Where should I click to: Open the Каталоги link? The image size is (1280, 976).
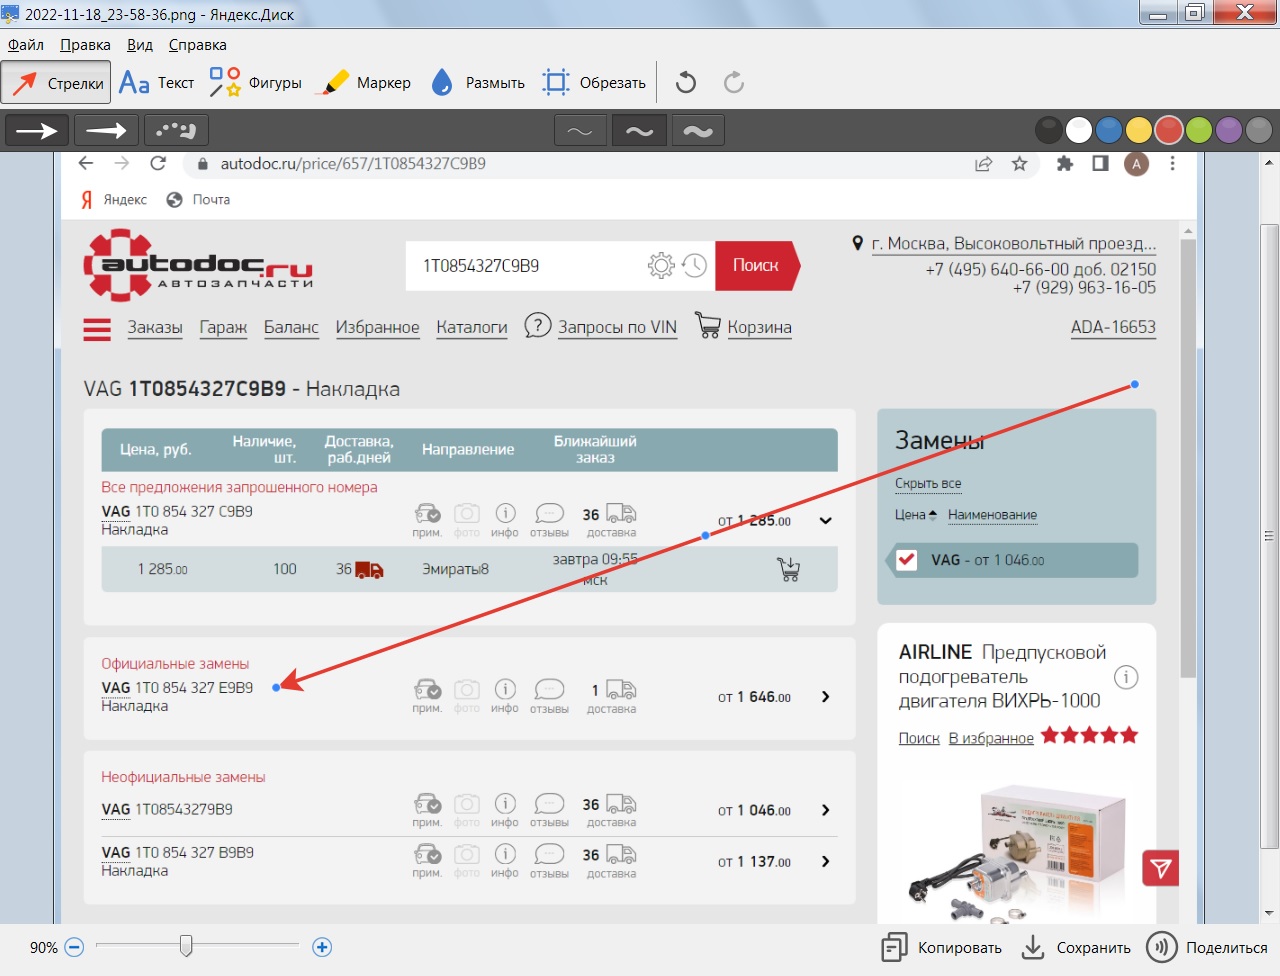click(x=472, y=327)
